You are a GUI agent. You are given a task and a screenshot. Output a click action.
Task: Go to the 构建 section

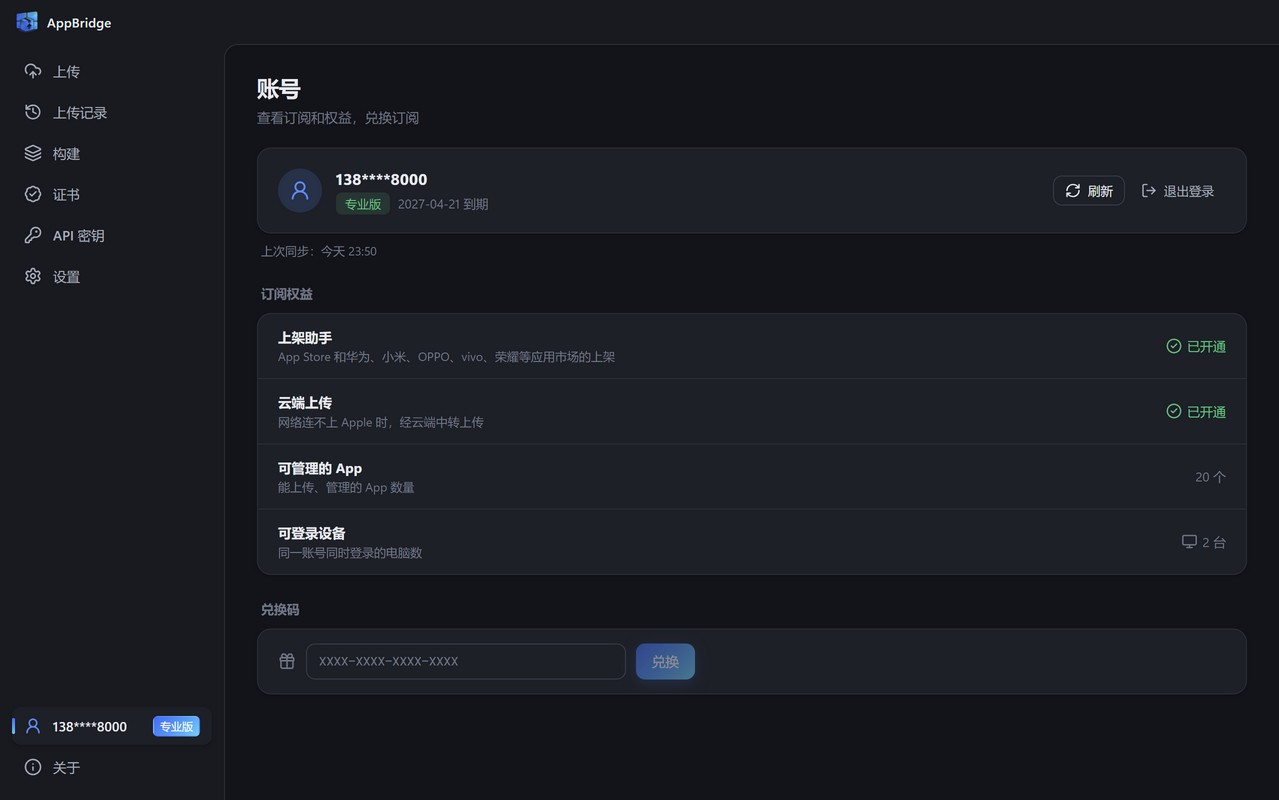112,153
